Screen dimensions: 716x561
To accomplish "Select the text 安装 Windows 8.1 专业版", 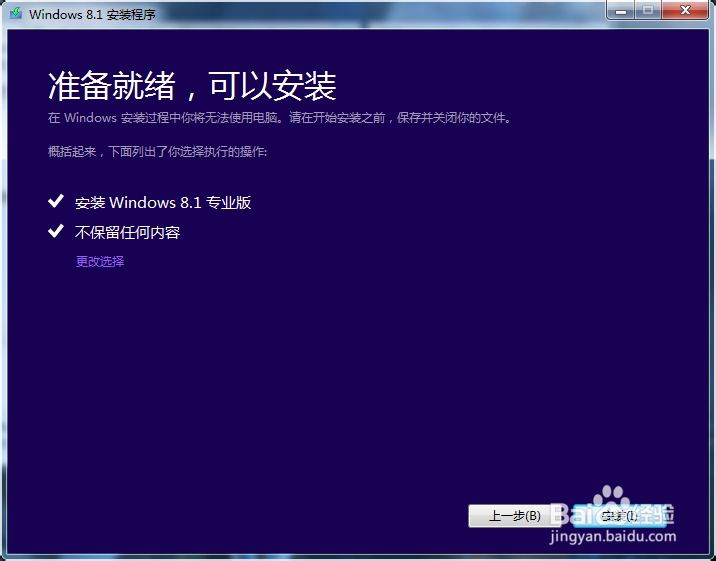I will click(x=163, y=202).
